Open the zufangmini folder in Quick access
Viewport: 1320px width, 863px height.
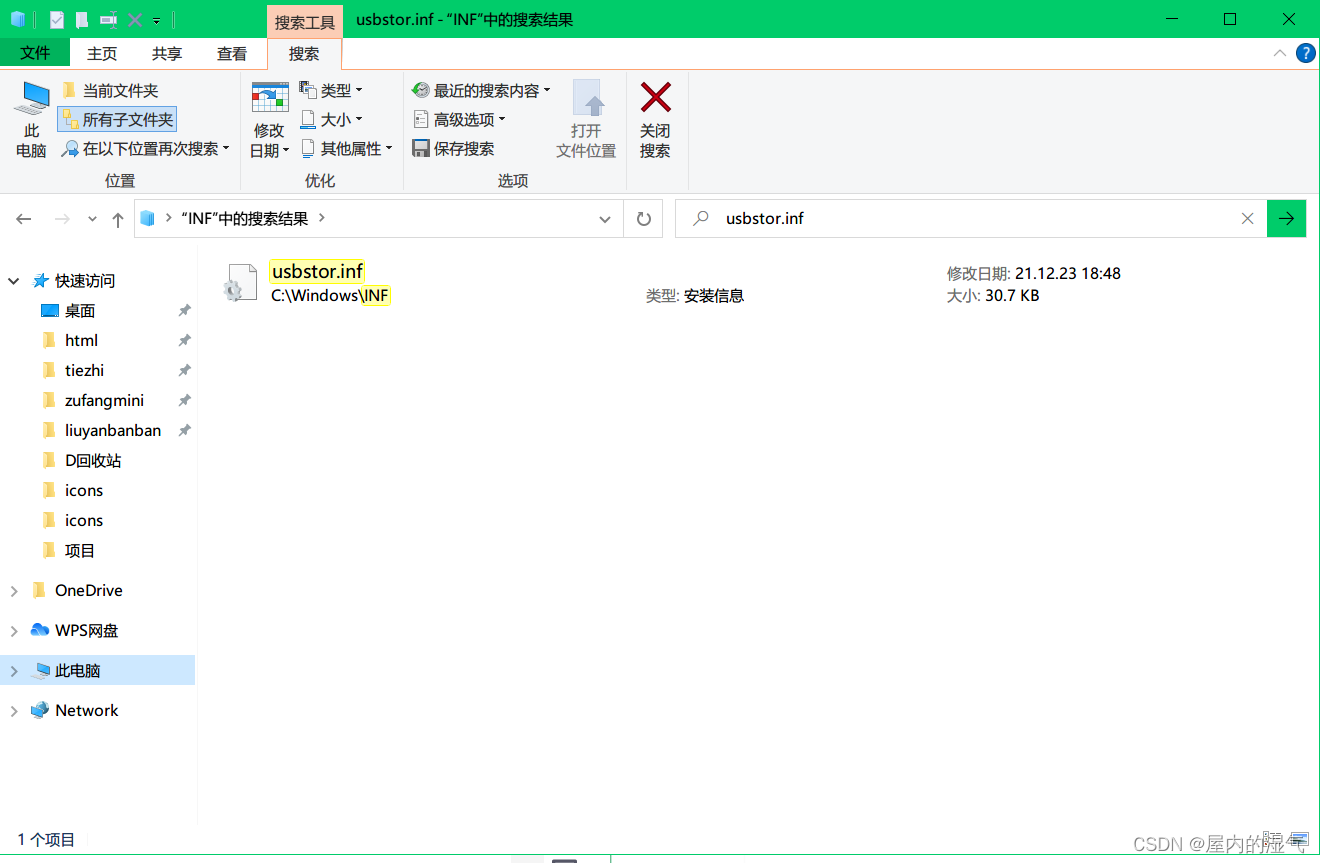(104, 401)
